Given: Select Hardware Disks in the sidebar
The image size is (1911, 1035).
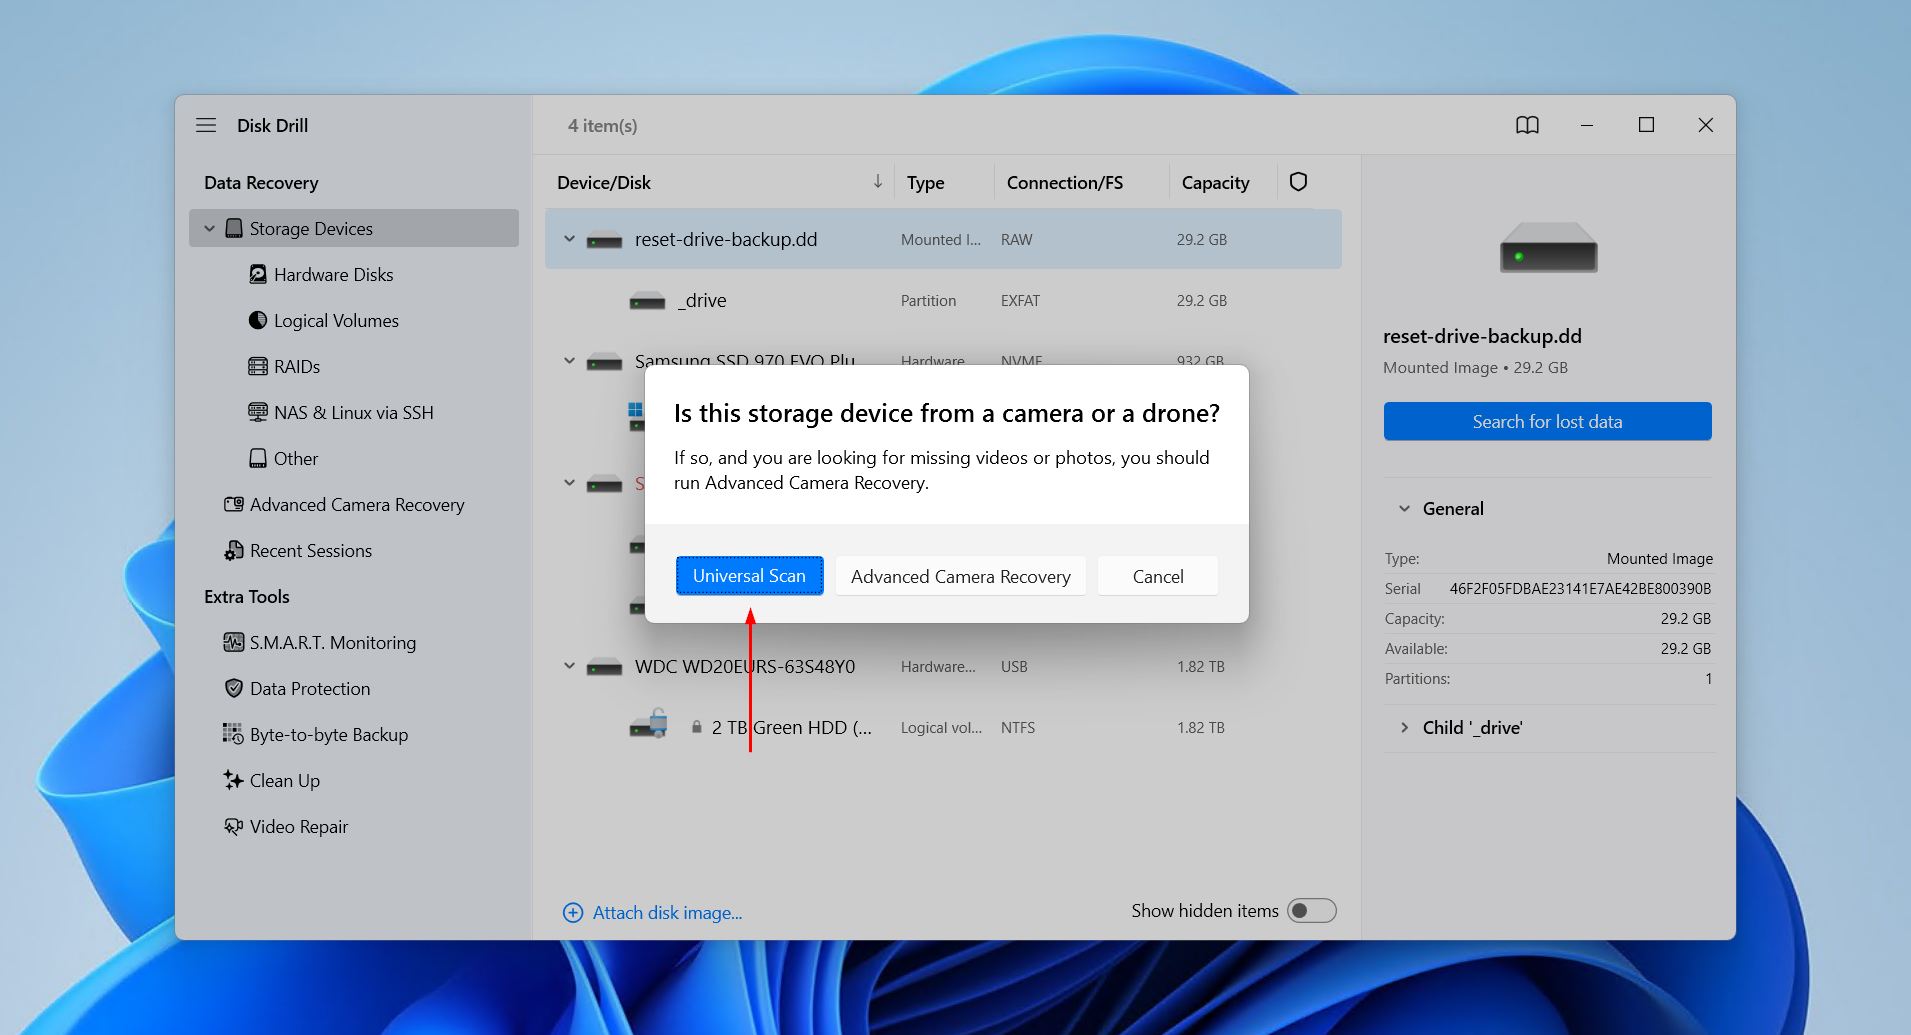Looking at the screenshot, I should tap(334, 274).
